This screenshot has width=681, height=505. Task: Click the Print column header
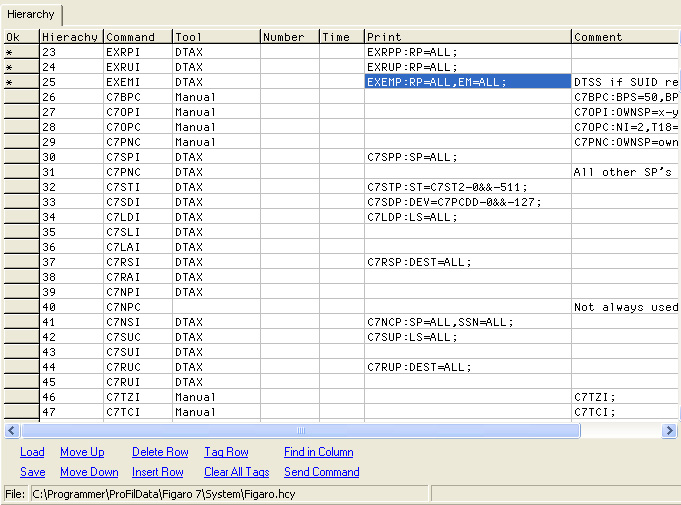point(467,37)
